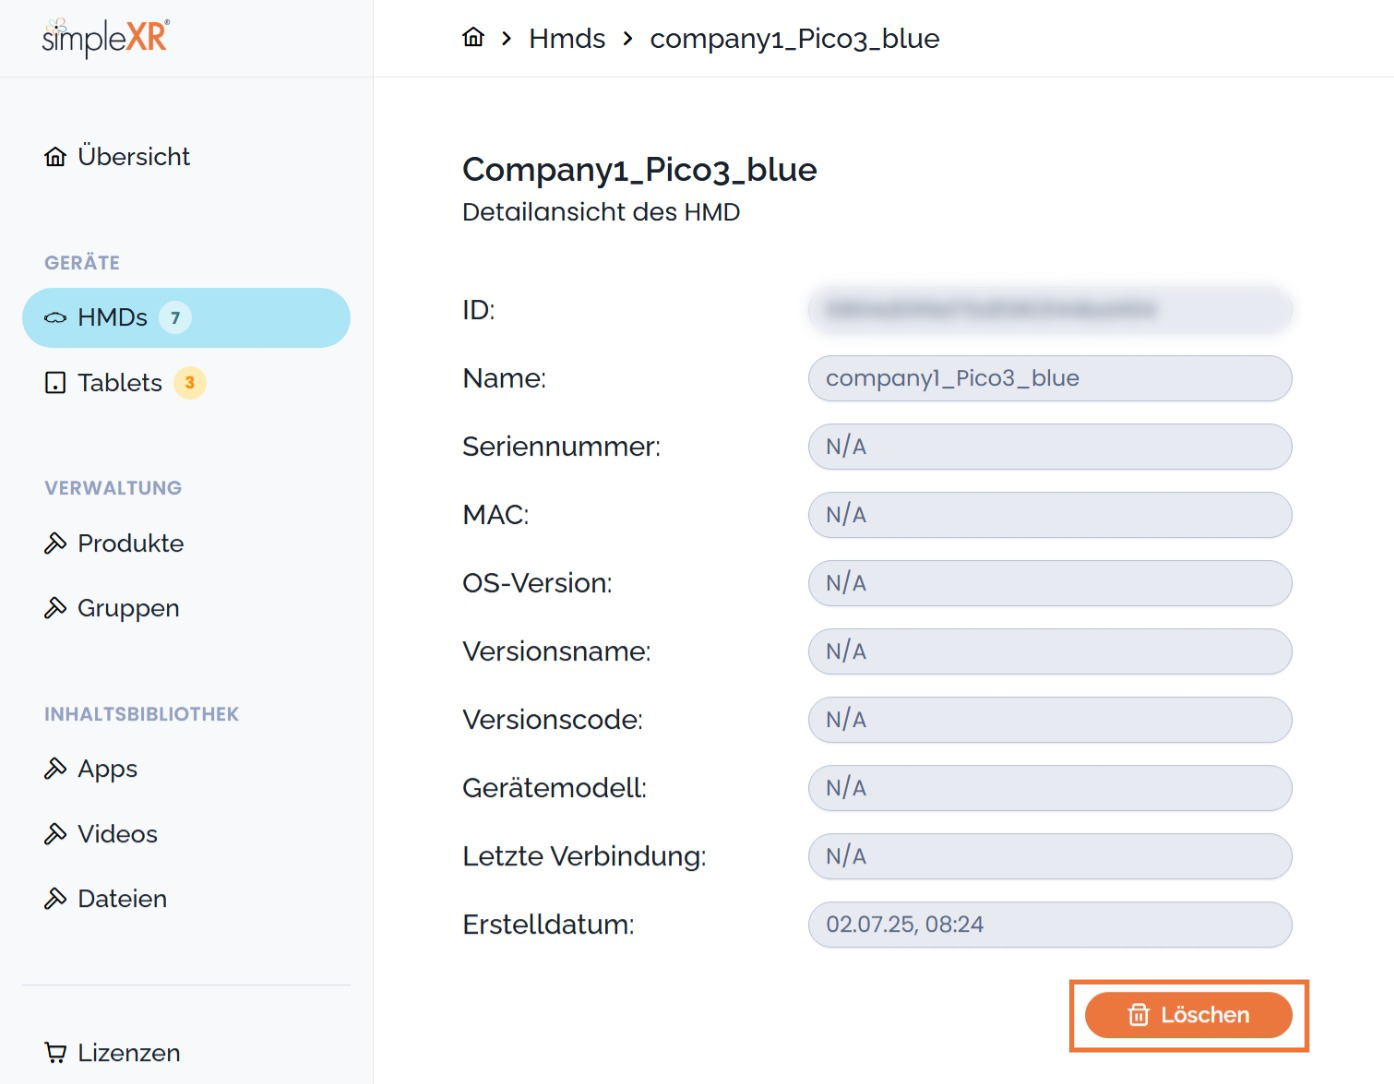Click the Erstelldatum field

[x=1049, y=925]
